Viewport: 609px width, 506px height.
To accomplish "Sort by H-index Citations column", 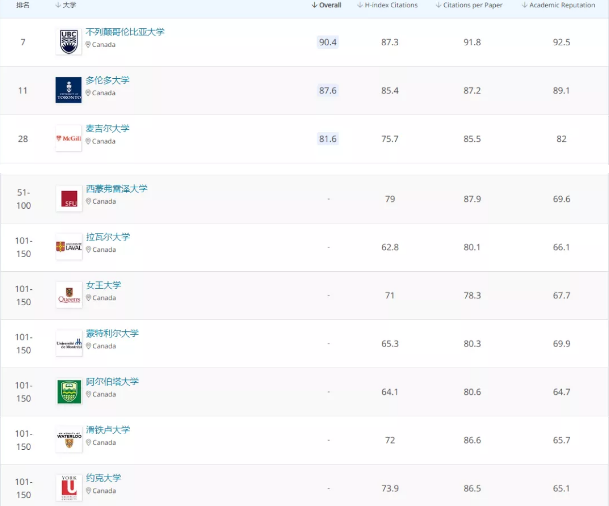I will pyautogui.click(x=387, y=5).
